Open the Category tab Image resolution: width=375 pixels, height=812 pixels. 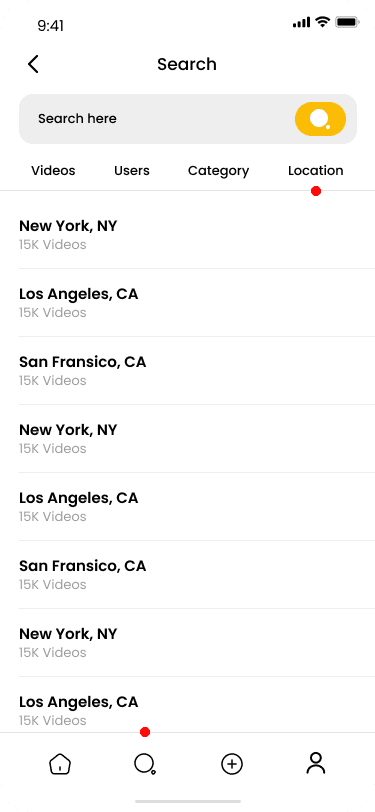(x=218, y=171)
